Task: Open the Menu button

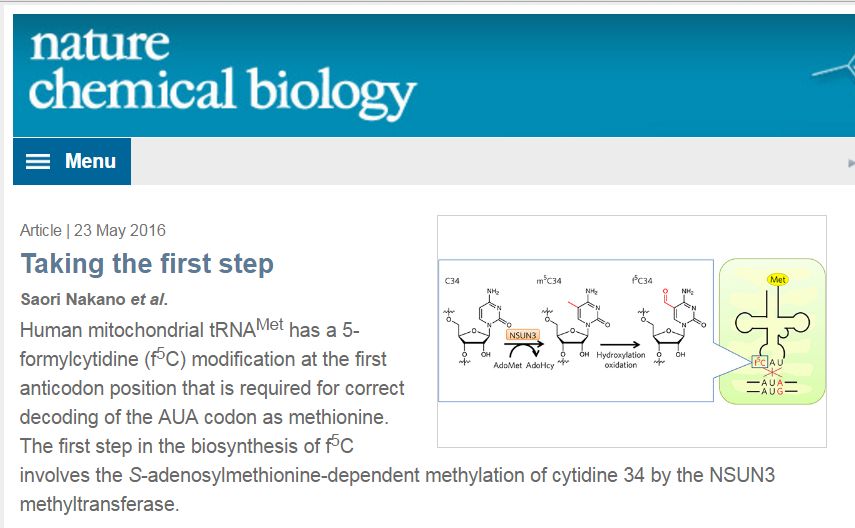Action: (x=72, y=161)
